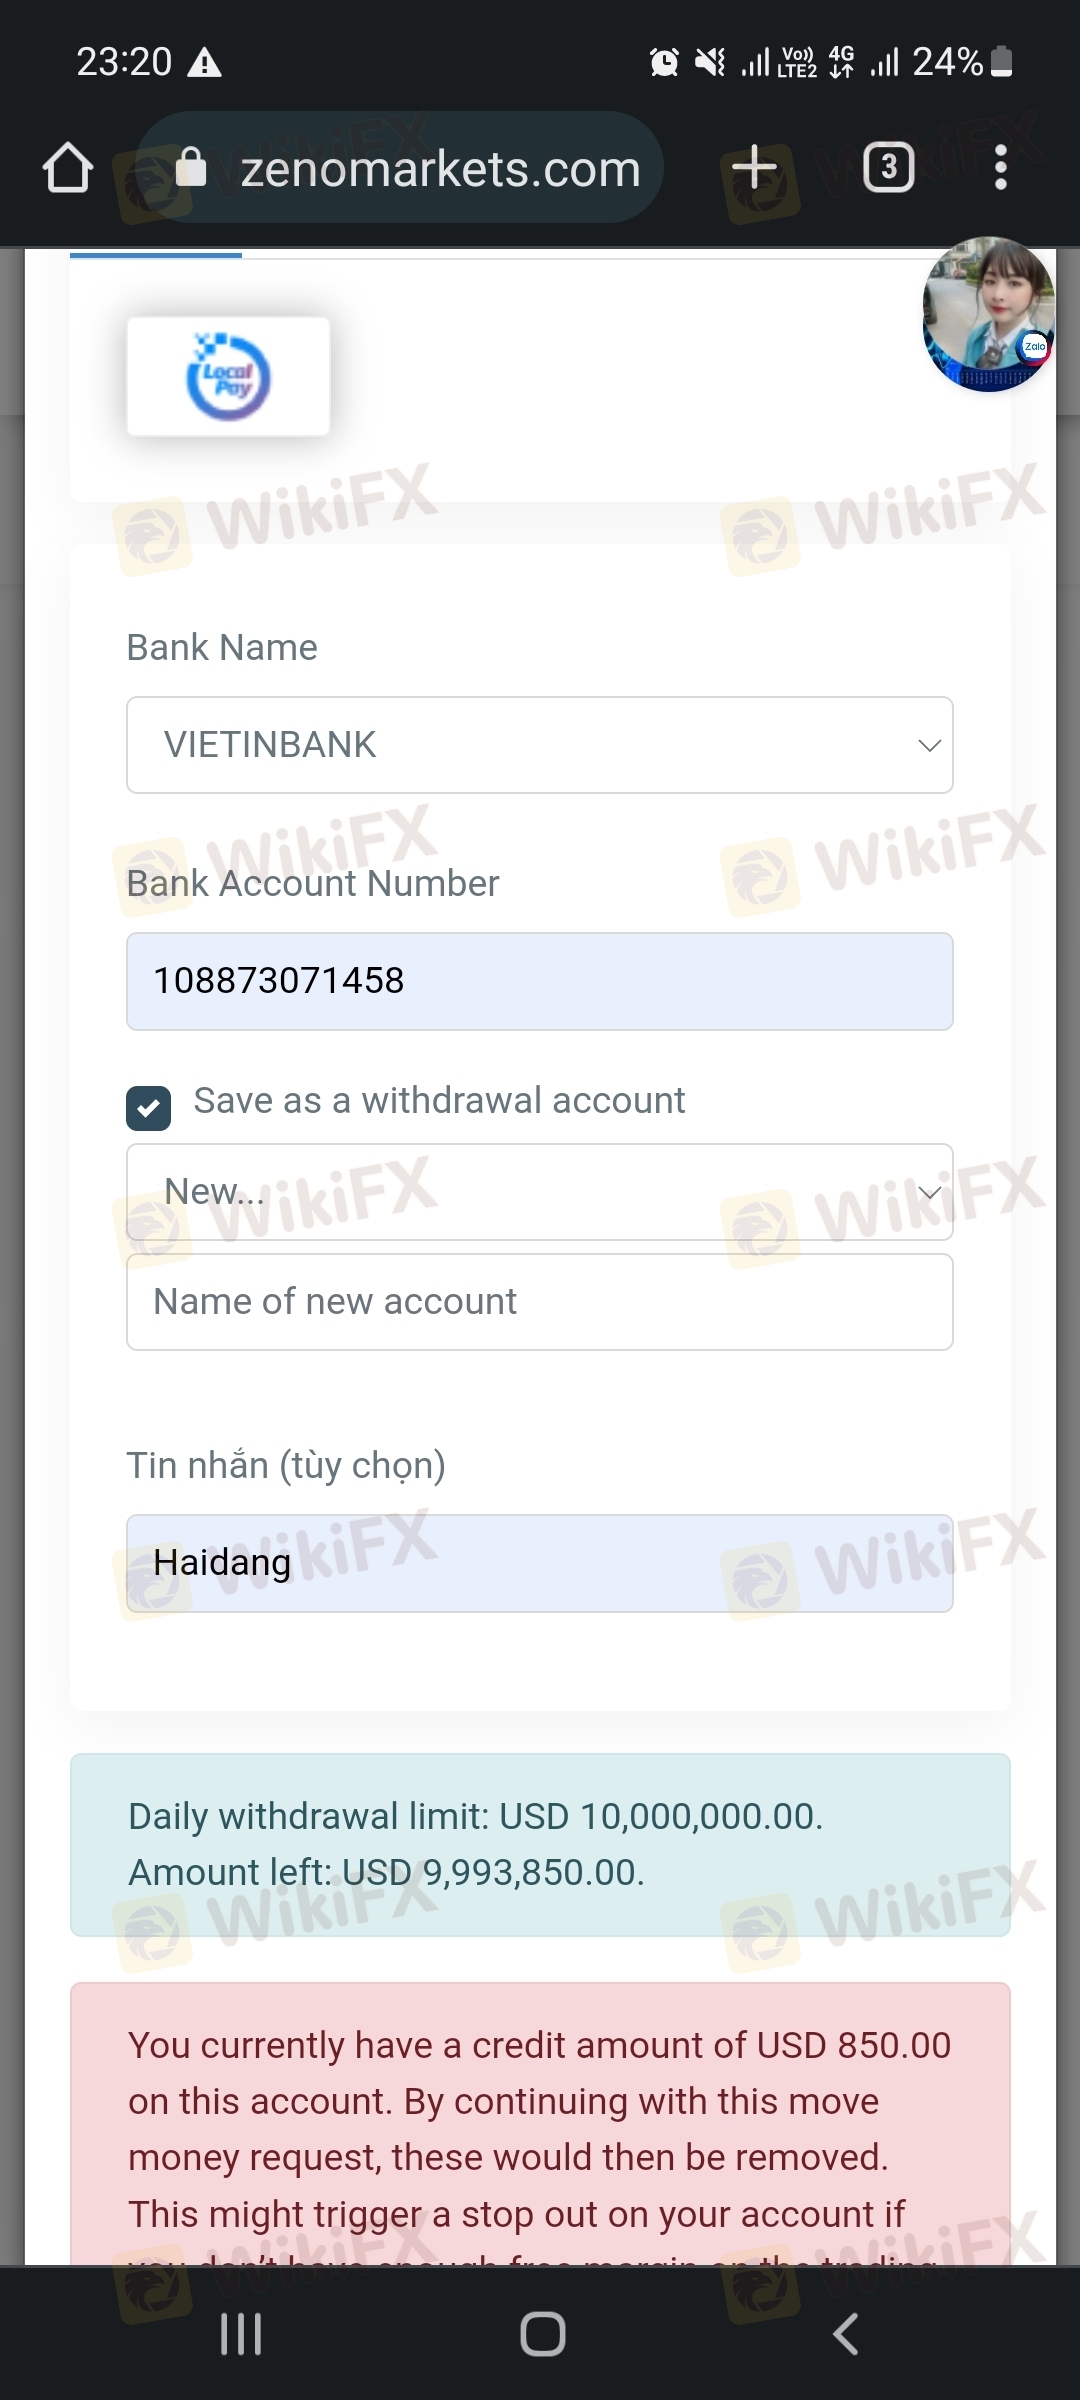Click the Name of new account field
The height and width of the screenshot is (2400, 1080).
pyautogui.click(x=540, y=1302)
